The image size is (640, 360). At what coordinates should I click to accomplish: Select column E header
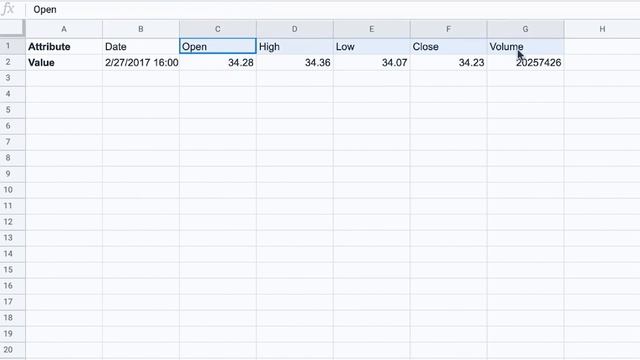(371, 29)
